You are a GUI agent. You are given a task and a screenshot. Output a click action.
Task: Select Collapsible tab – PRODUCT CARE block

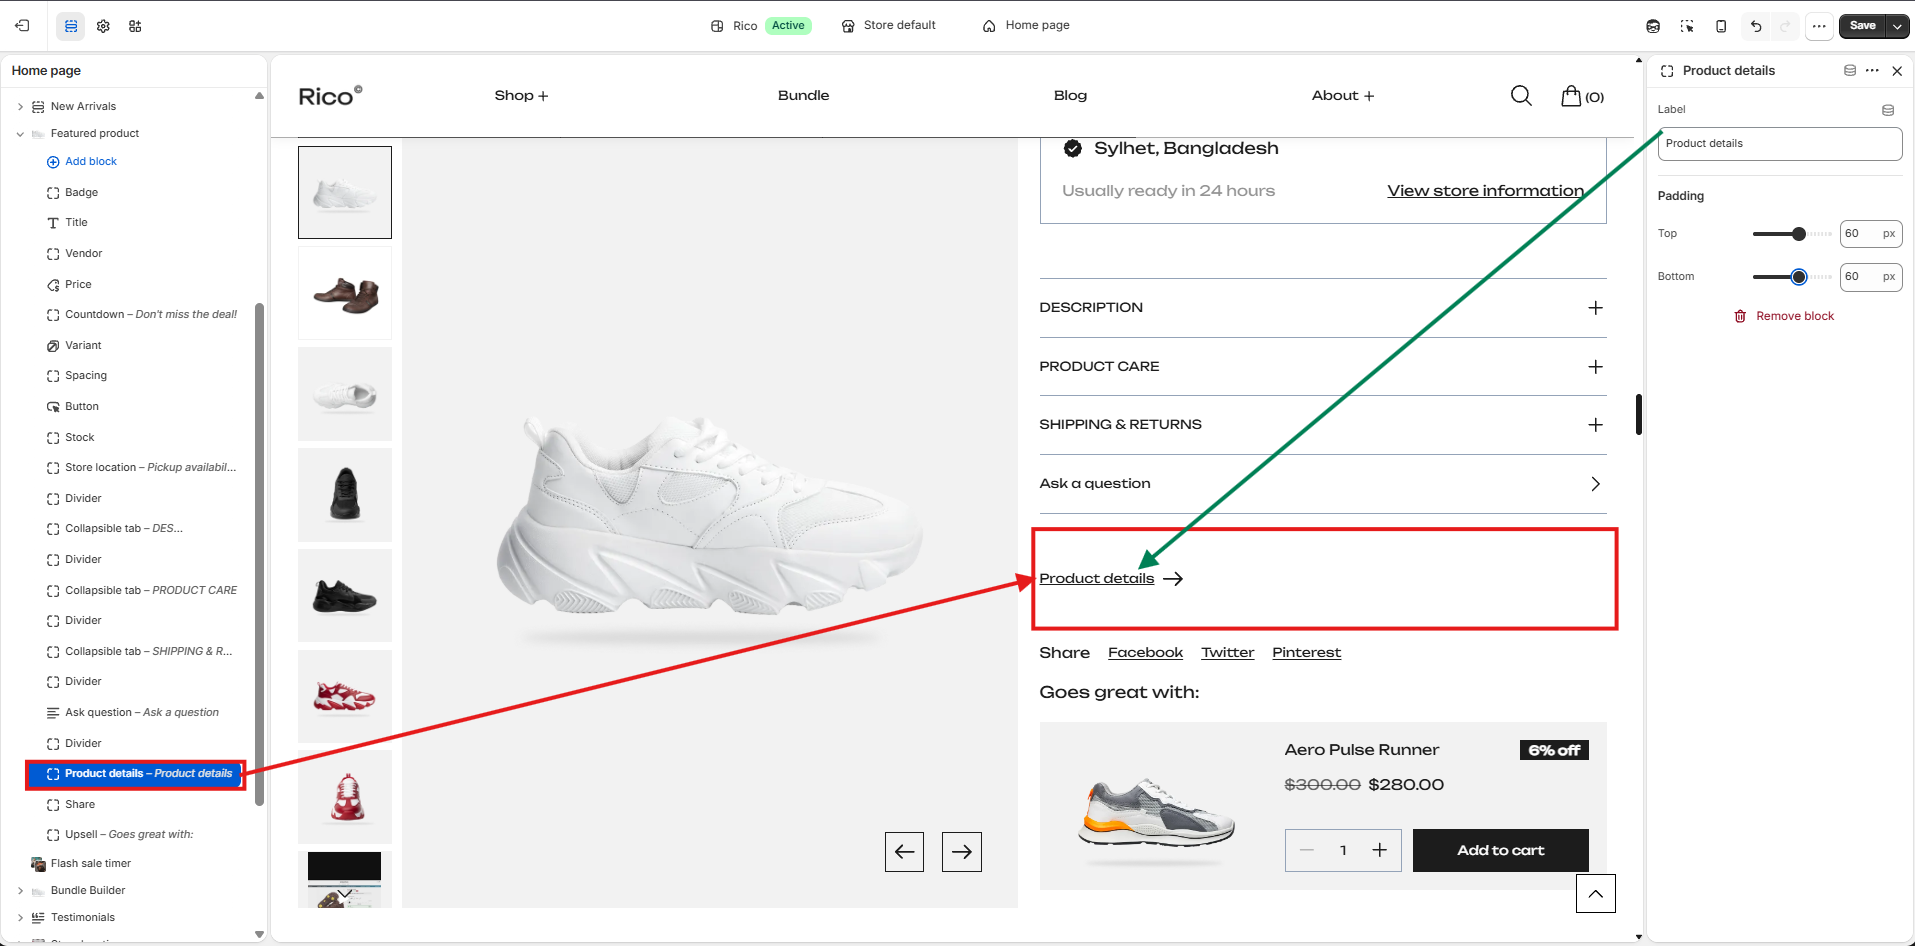[150, 591]
